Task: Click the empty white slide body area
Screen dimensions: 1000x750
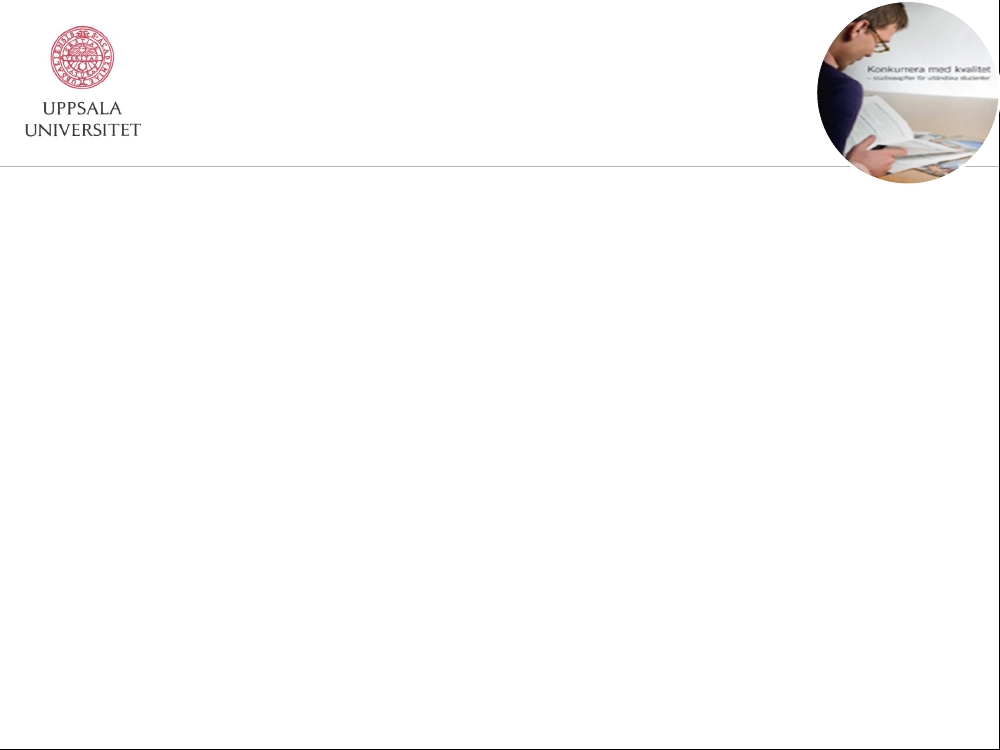Action: coord(499,456)
